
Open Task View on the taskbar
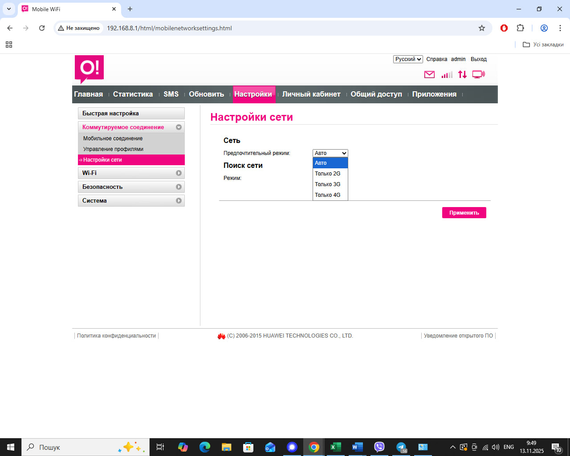coord(160,447)
